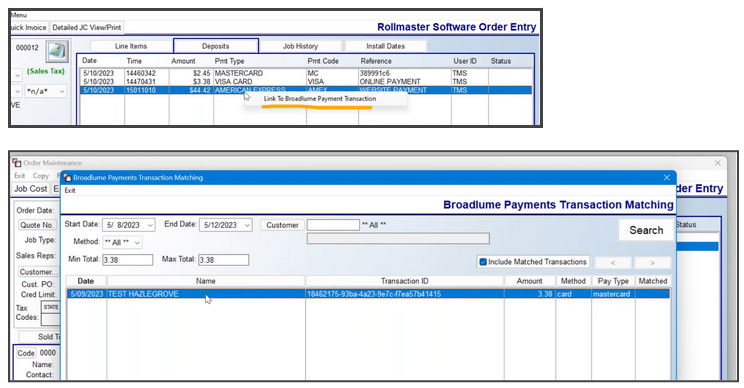Open the dropdown beside Sales Tax label

pyautogui.click(x=18, y=75)
